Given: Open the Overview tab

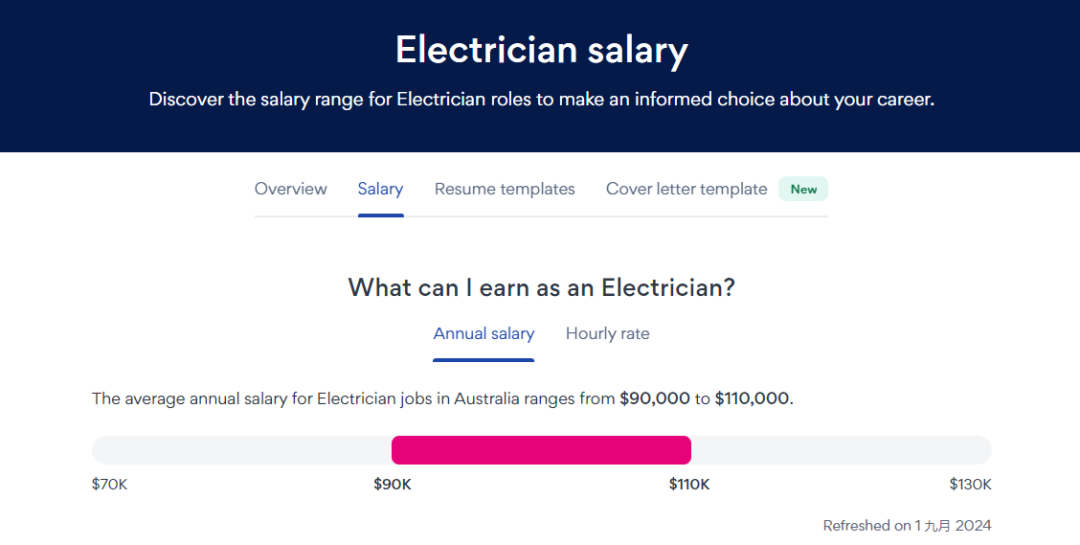Looking at the screenshot, I should tap(290, 189).
